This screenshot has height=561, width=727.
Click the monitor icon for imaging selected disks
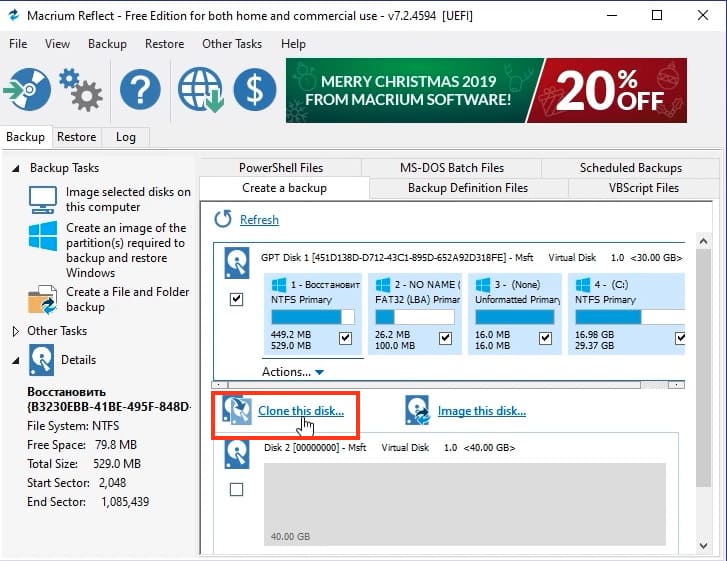(43, 199)
